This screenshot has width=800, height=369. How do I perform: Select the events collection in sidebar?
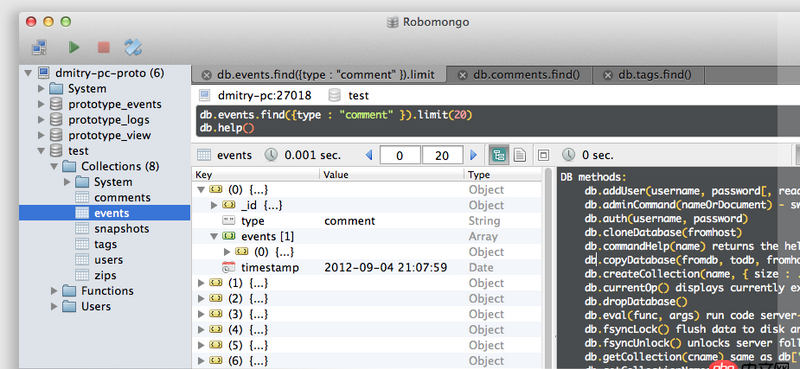coord(112,213)
